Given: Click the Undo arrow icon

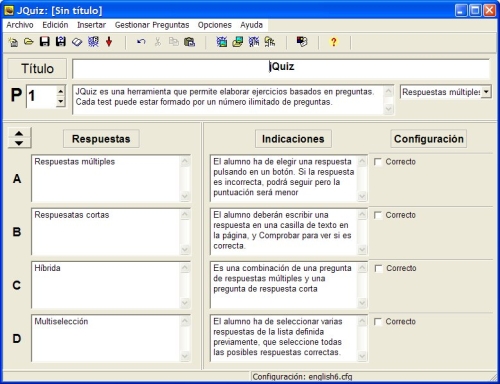Looking at the screenshot, I should click(x=141, y=42).
